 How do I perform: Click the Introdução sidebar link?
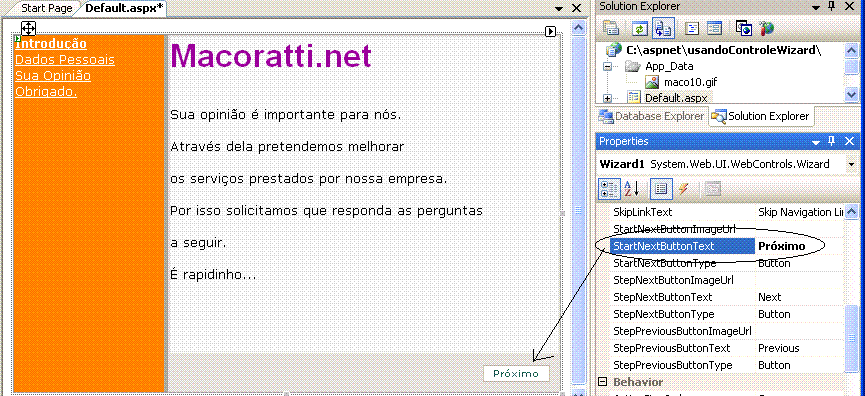(51, 44)
